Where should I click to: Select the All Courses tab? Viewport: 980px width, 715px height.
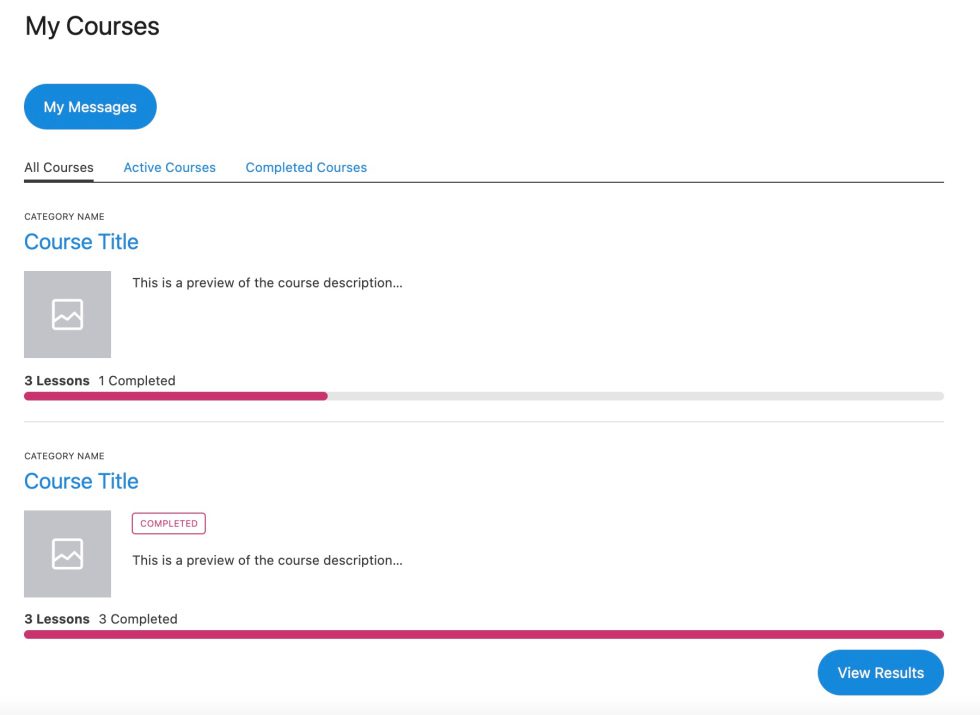click(59, 168)
